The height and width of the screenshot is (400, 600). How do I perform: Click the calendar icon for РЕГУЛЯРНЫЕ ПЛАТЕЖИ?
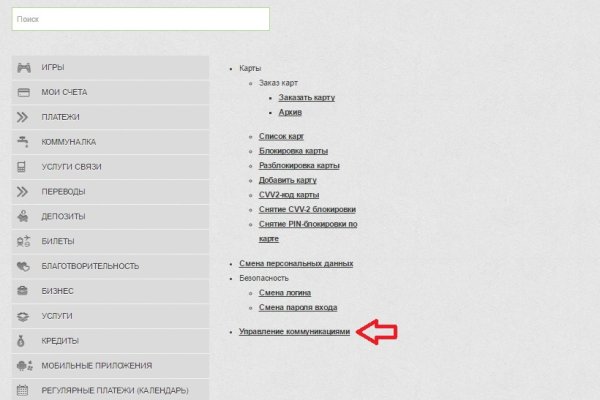[22, 390]
